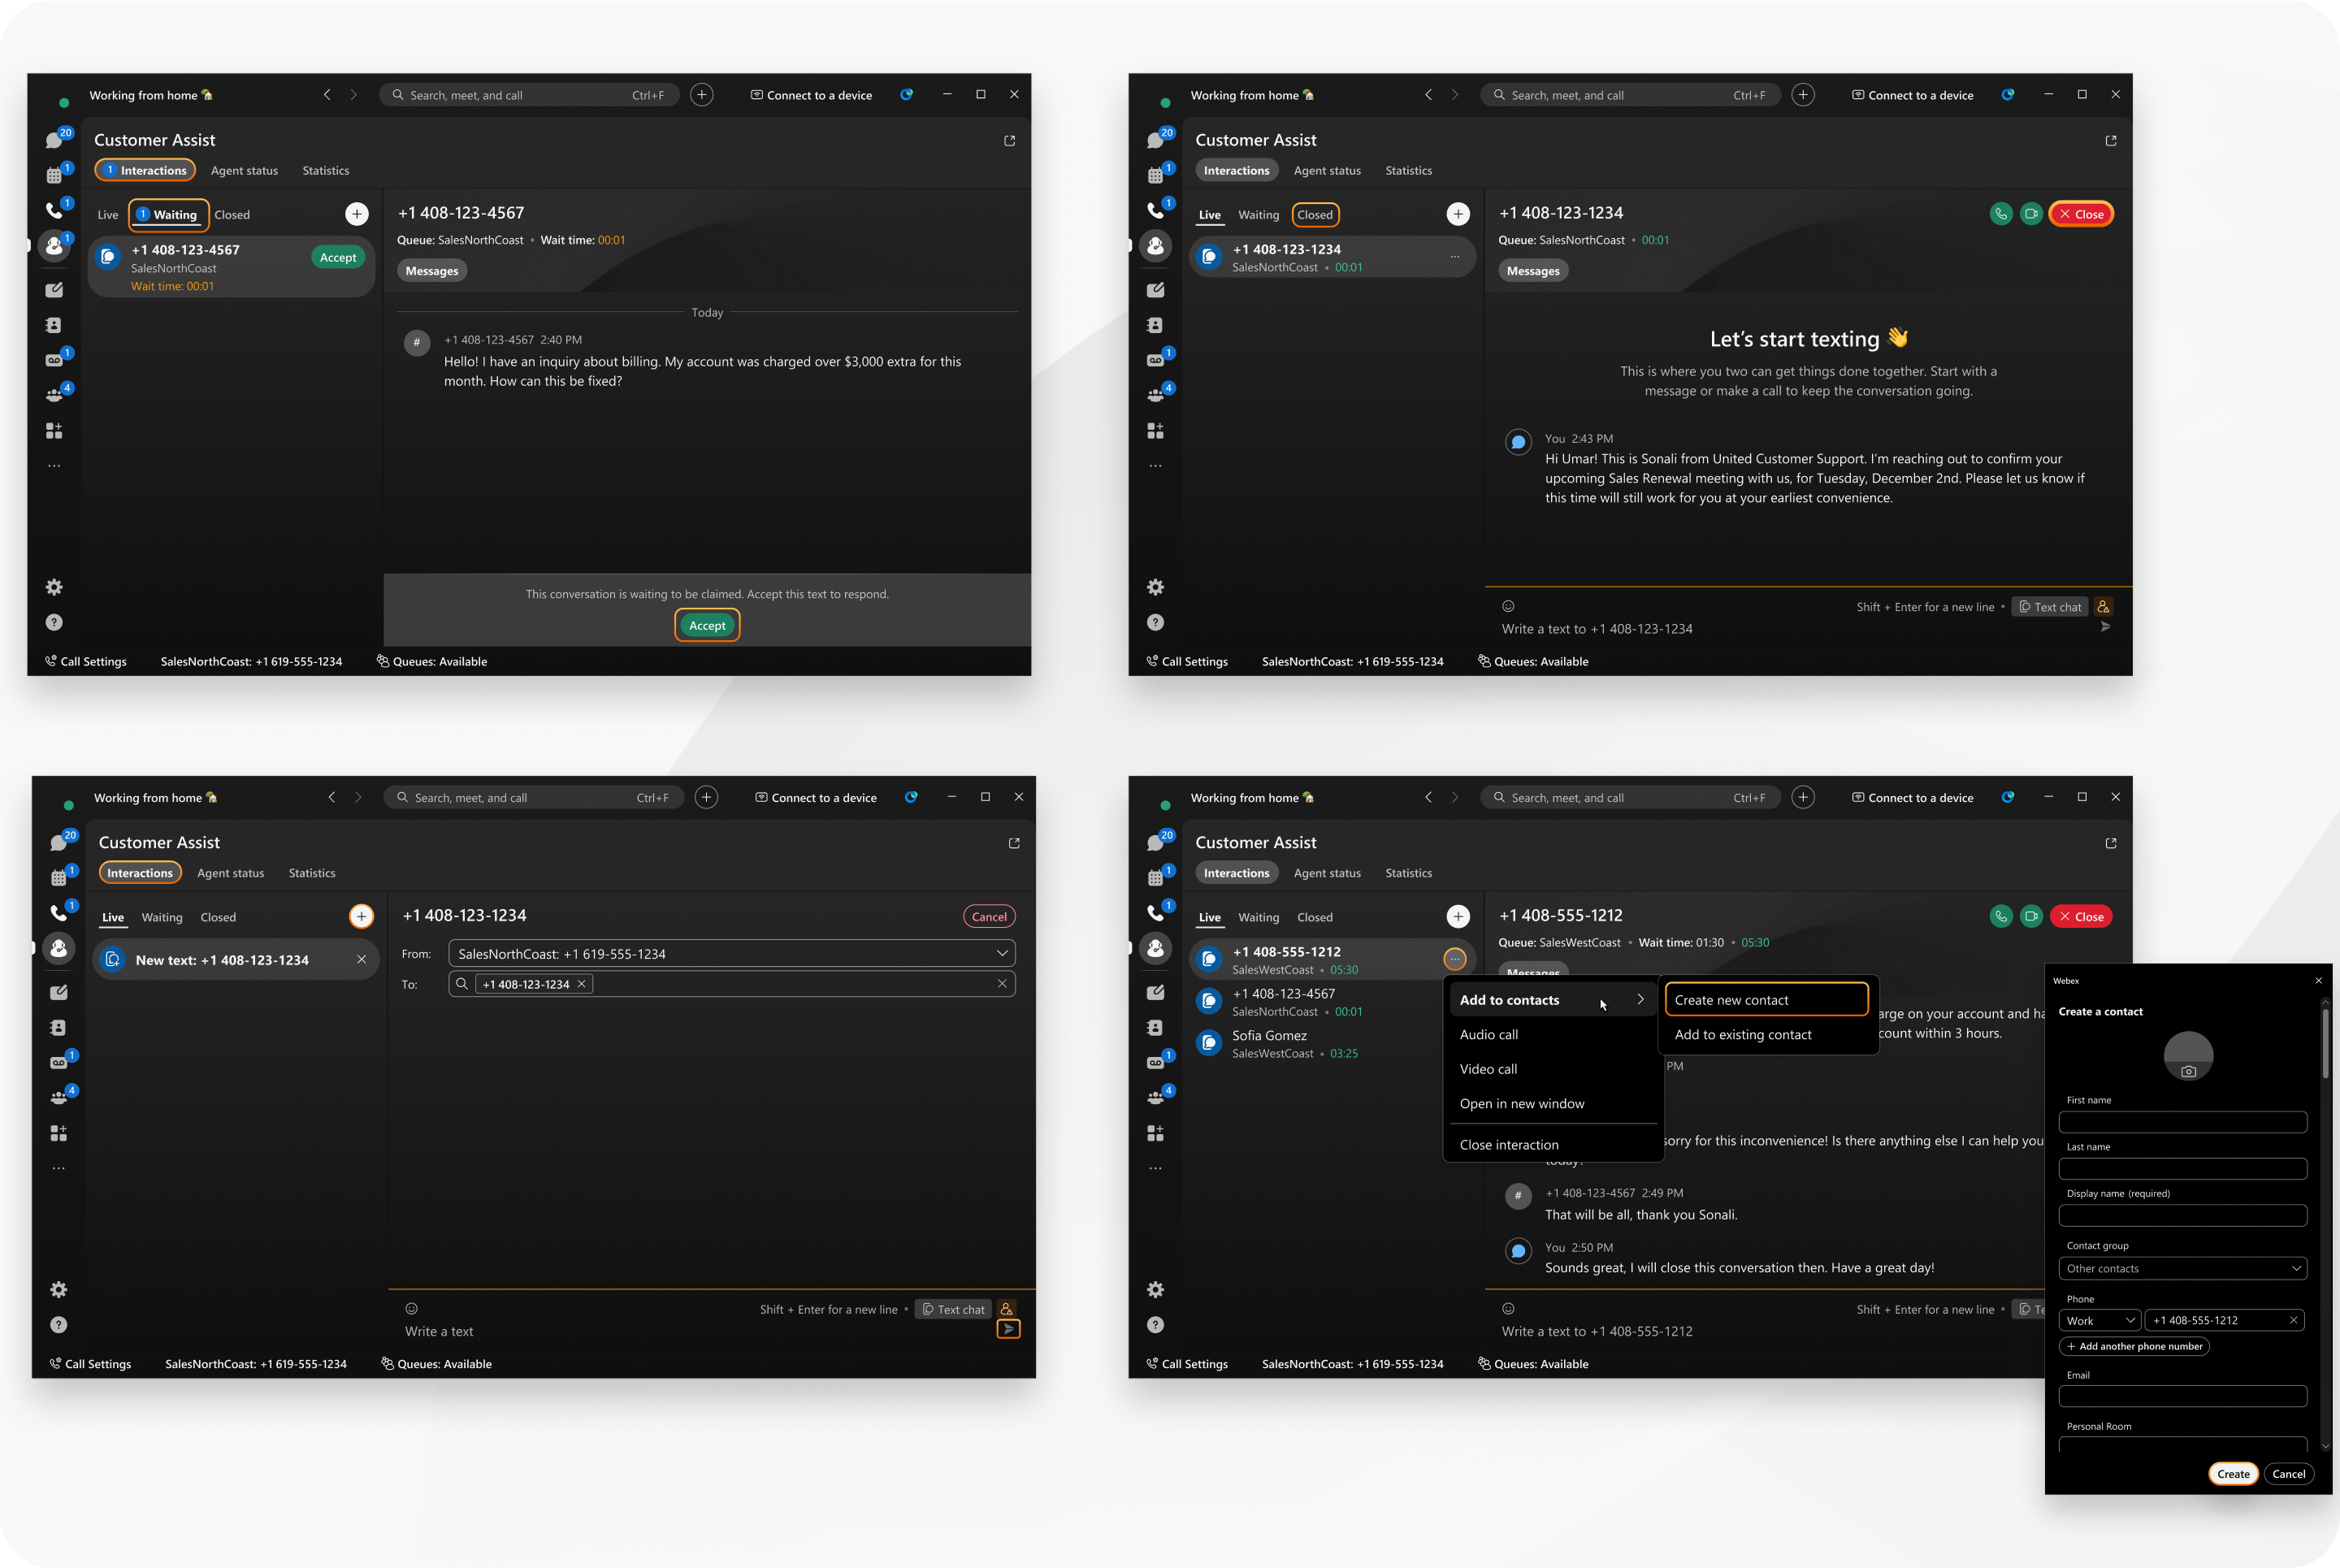Open Settings gear in the Waiting-tab window
The width and height of the screenshot is (2340, 1568).
click(x=55, y=587)
